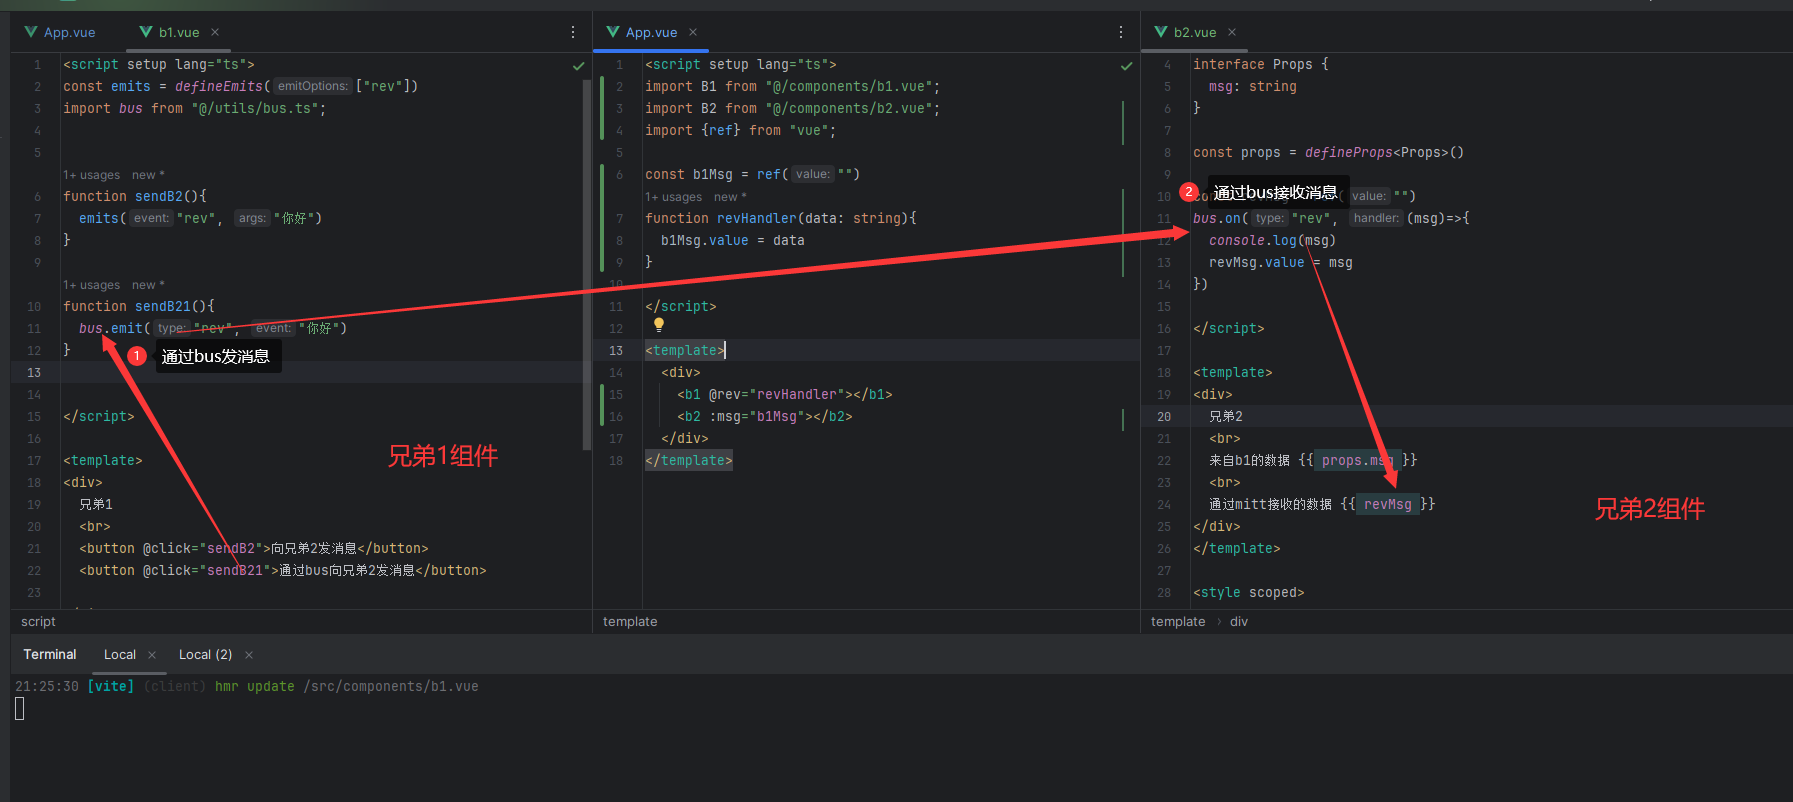Open the middle editor pane's three-dot menu
This screenshot has height=802, width=1793.
1121,32
